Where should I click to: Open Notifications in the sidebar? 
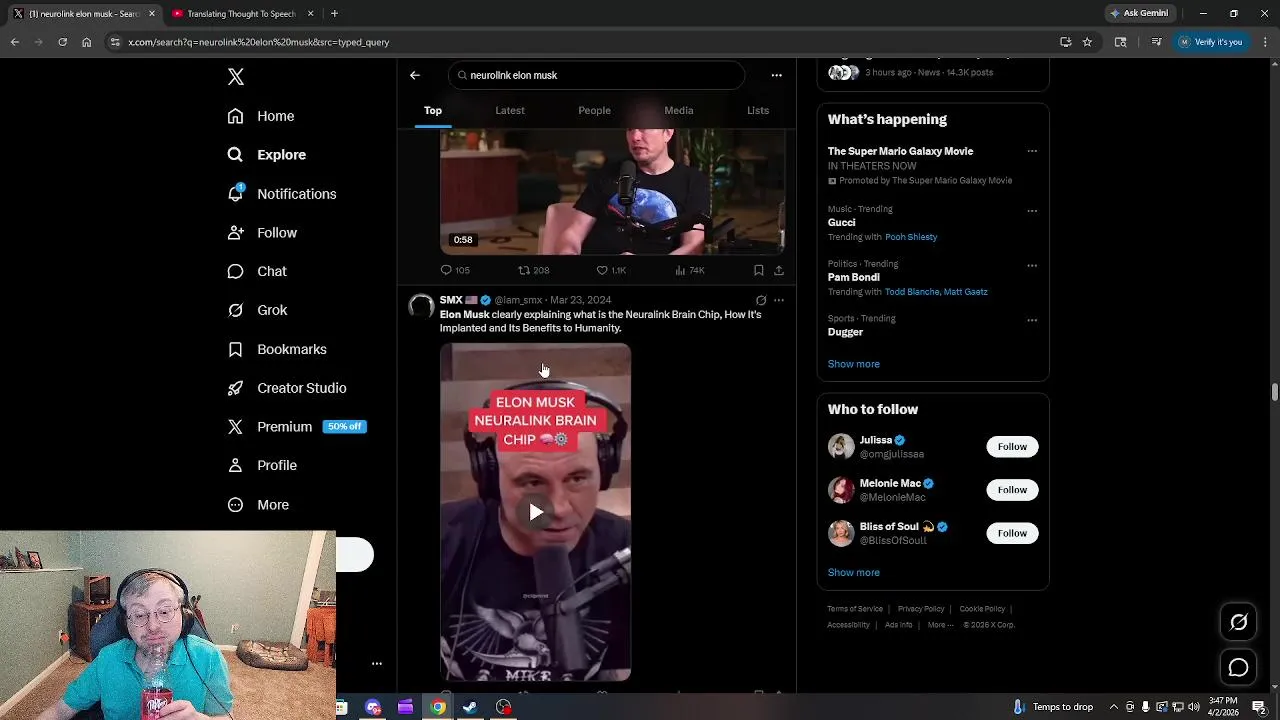point(282,194)
